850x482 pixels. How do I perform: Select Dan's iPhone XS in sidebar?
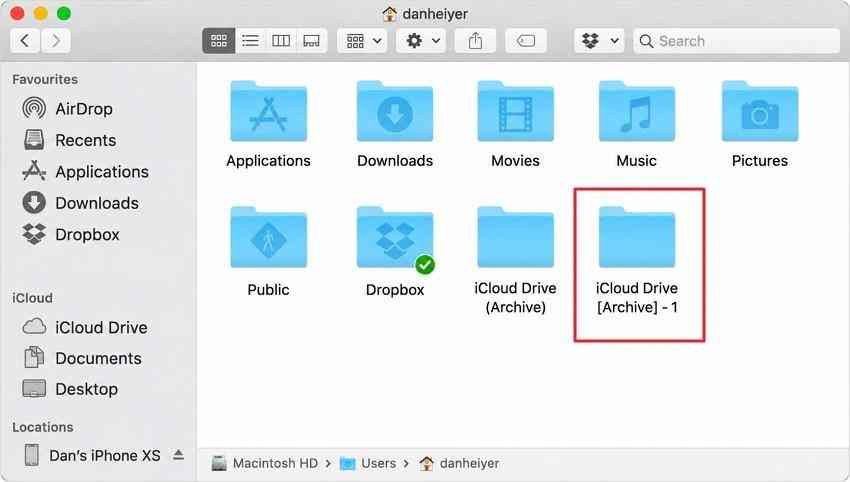point(92,455)
